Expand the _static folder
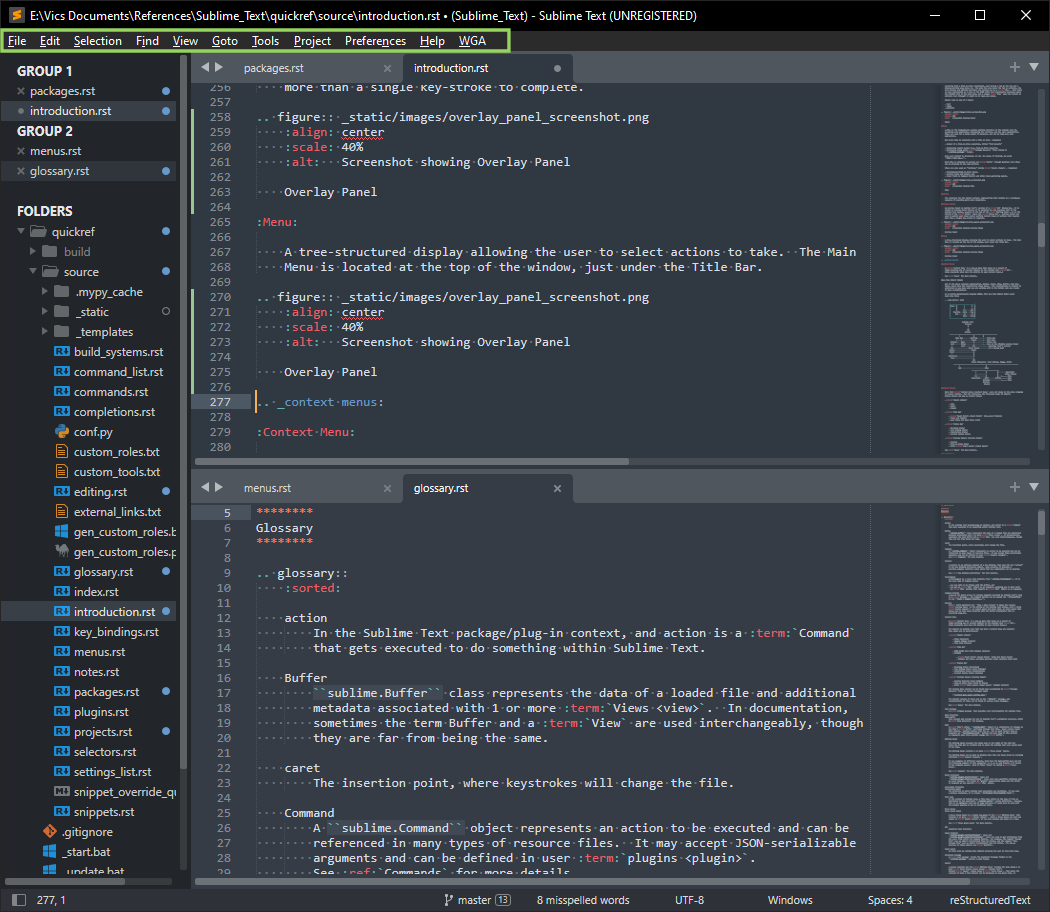The height and width of the screenshot is (912, 1050). [x=46, y=312]
